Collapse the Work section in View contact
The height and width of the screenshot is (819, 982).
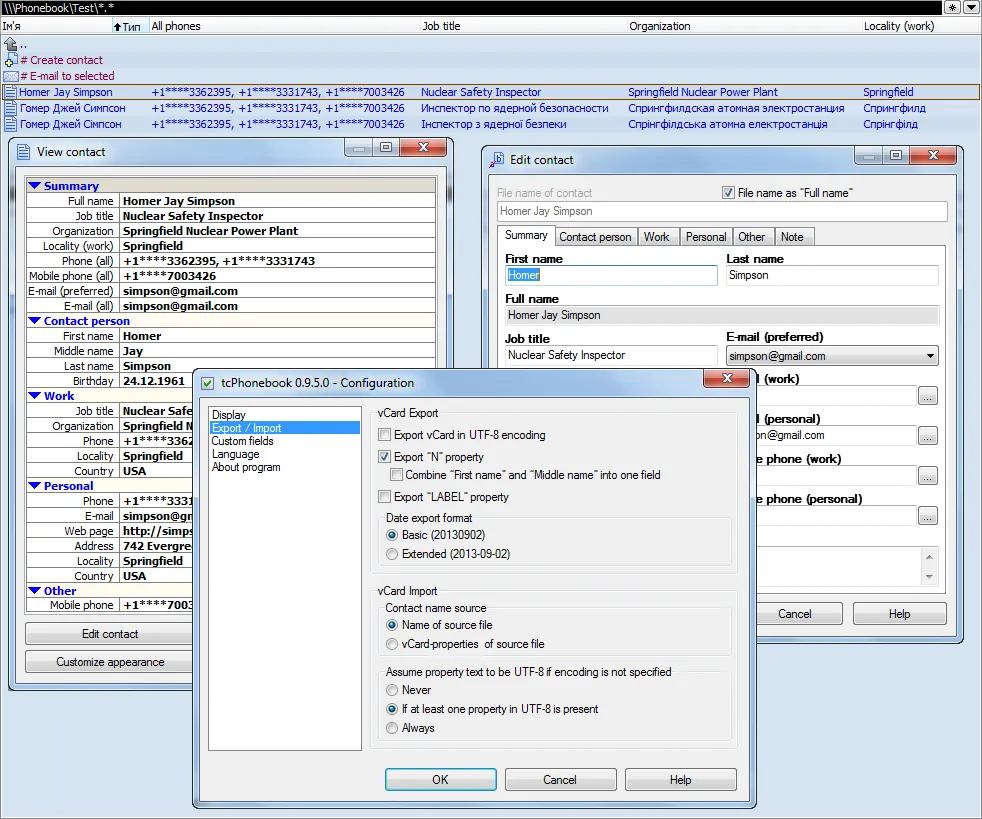34,396
